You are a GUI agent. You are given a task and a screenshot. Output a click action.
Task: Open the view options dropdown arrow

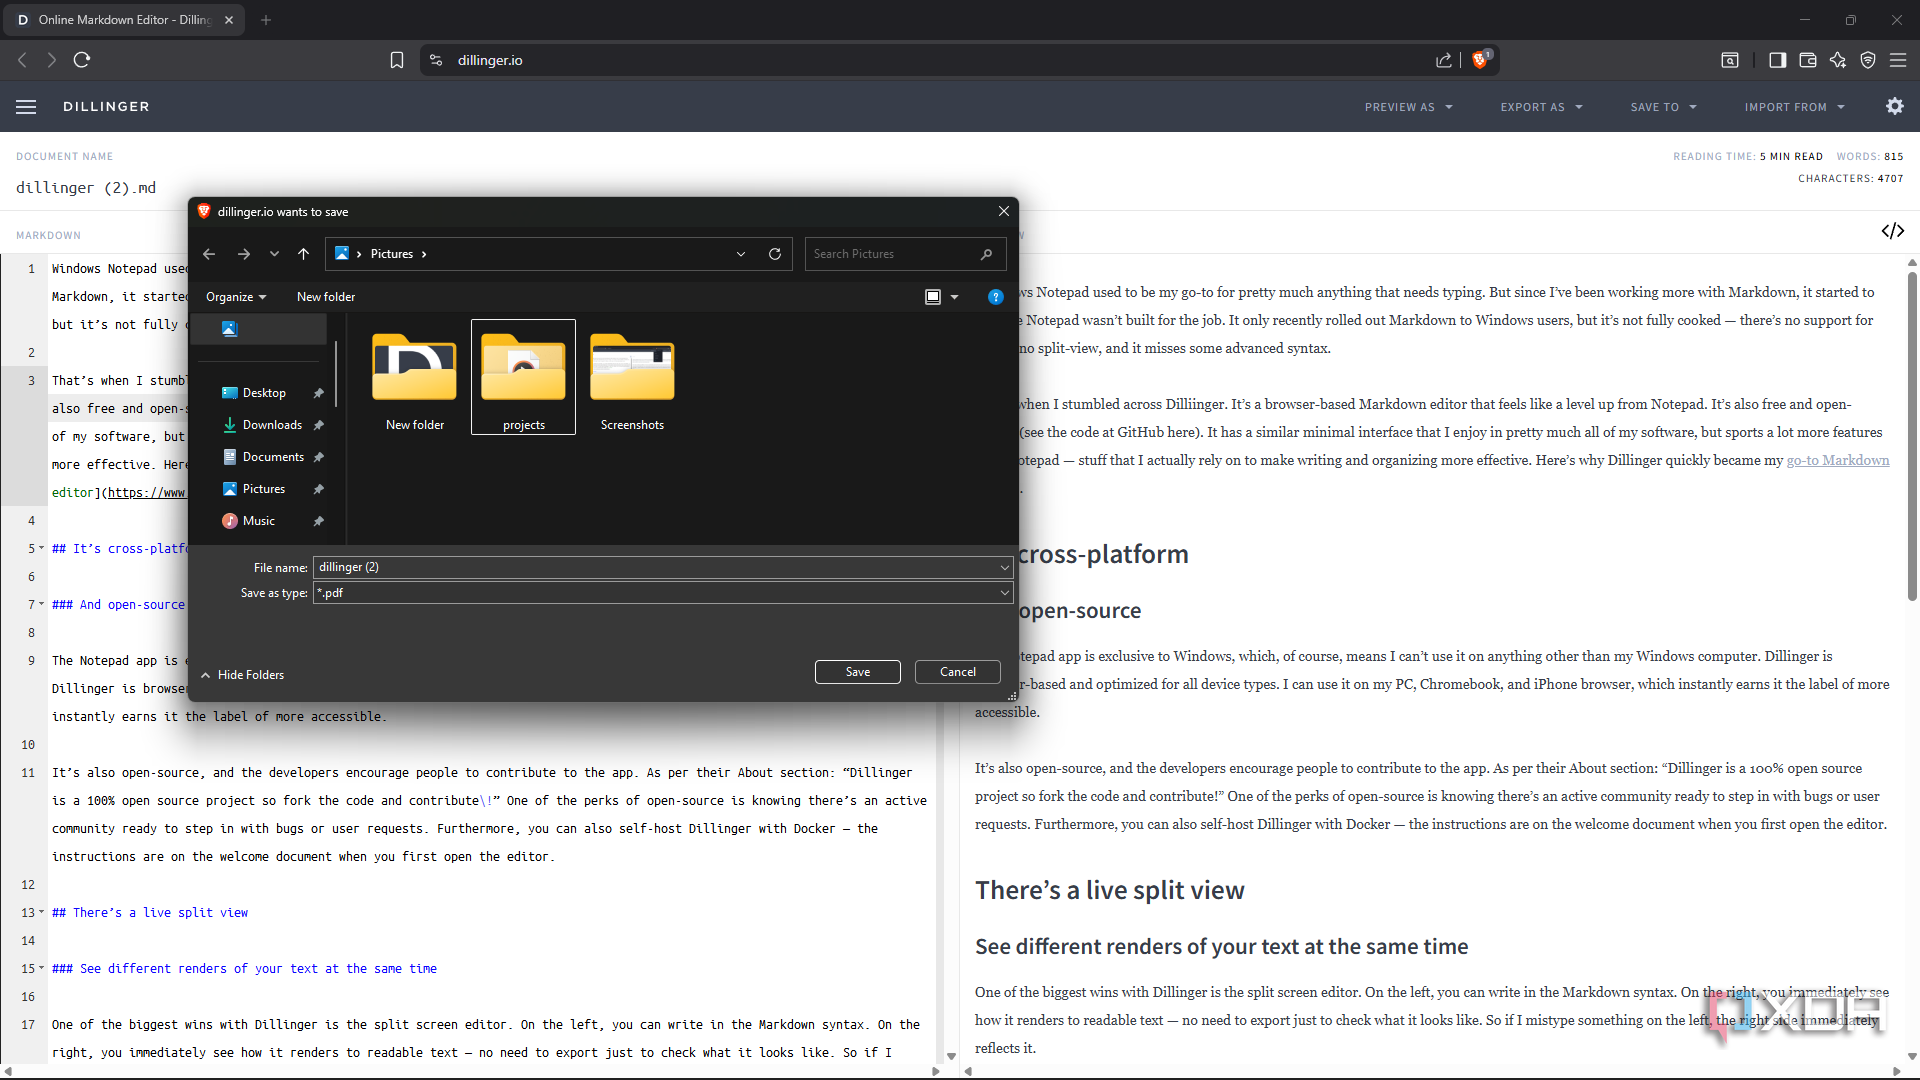pos(955,297)
